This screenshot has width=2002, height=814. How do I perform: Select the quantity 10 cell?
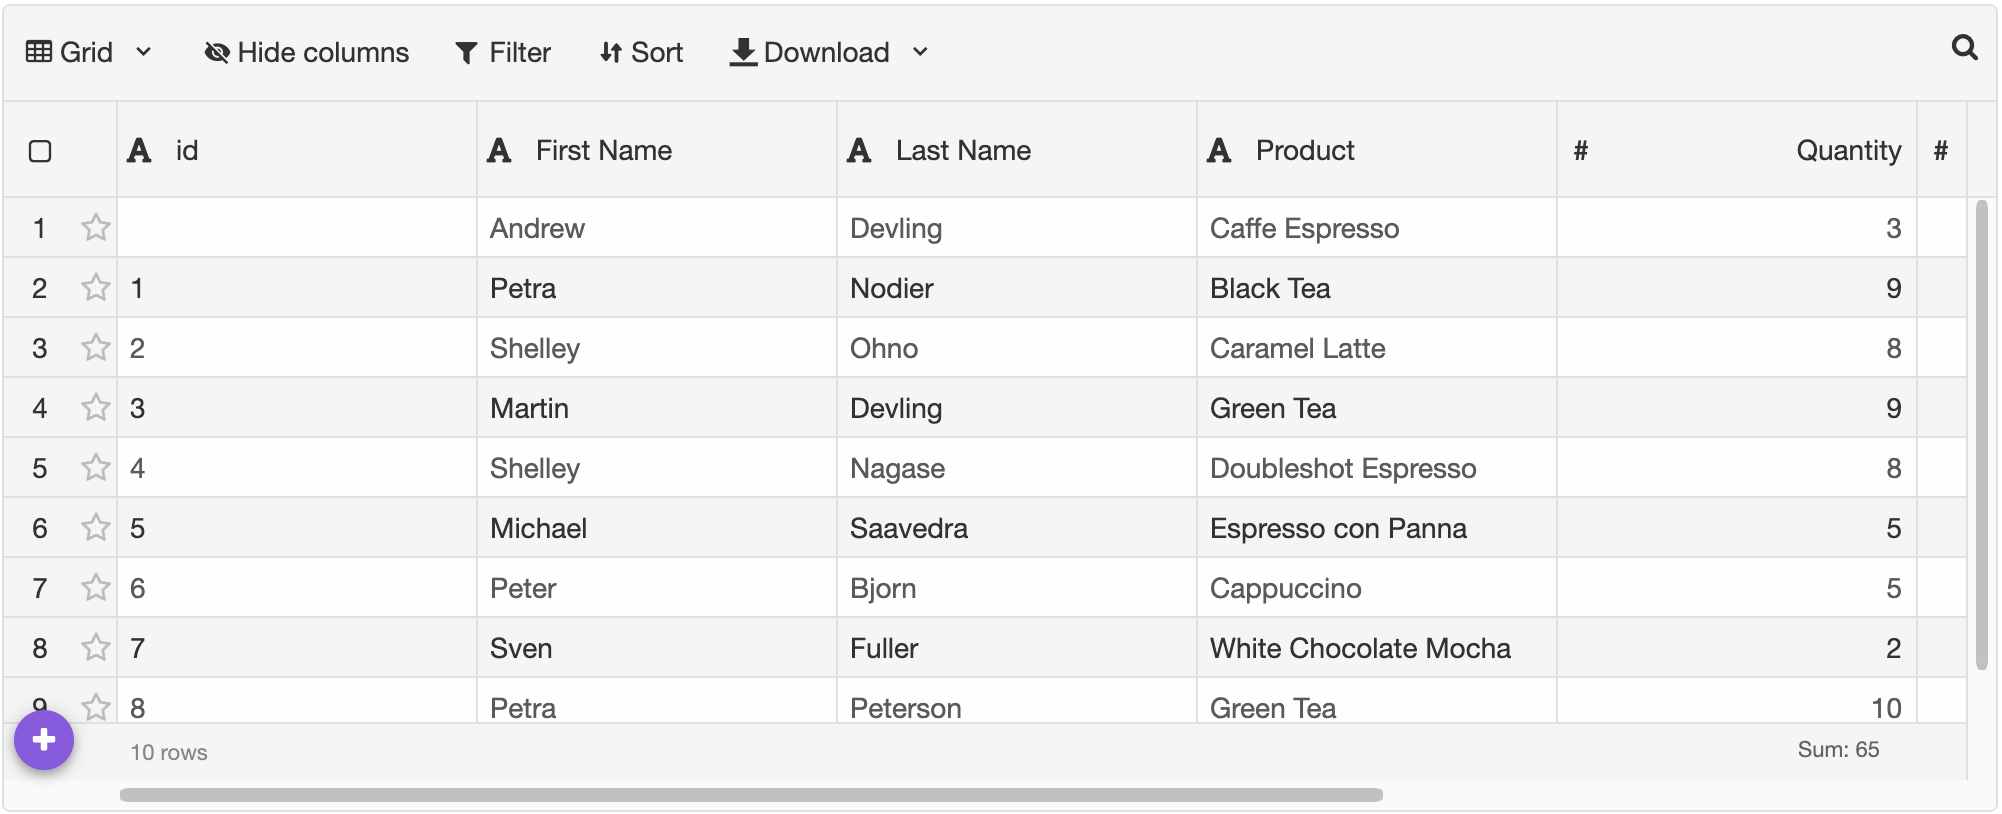pos(1737,700)
